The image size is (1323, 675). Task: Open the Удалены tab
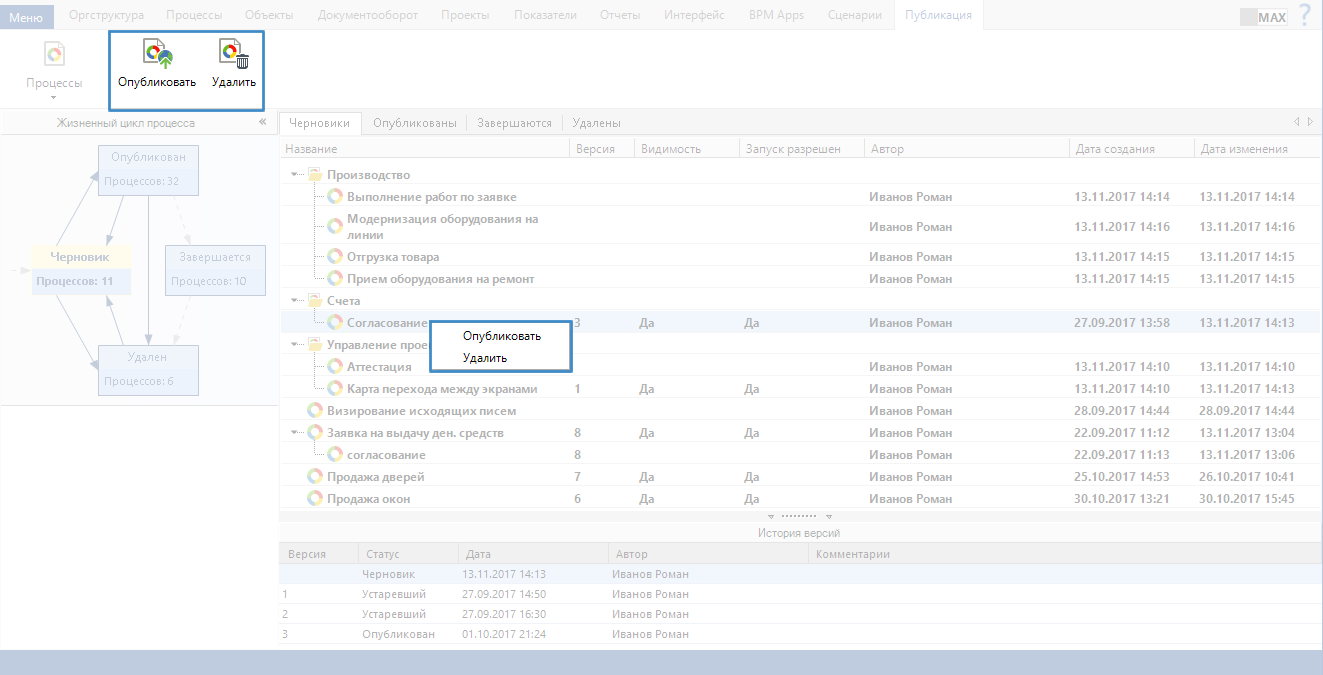pos(596,123)
